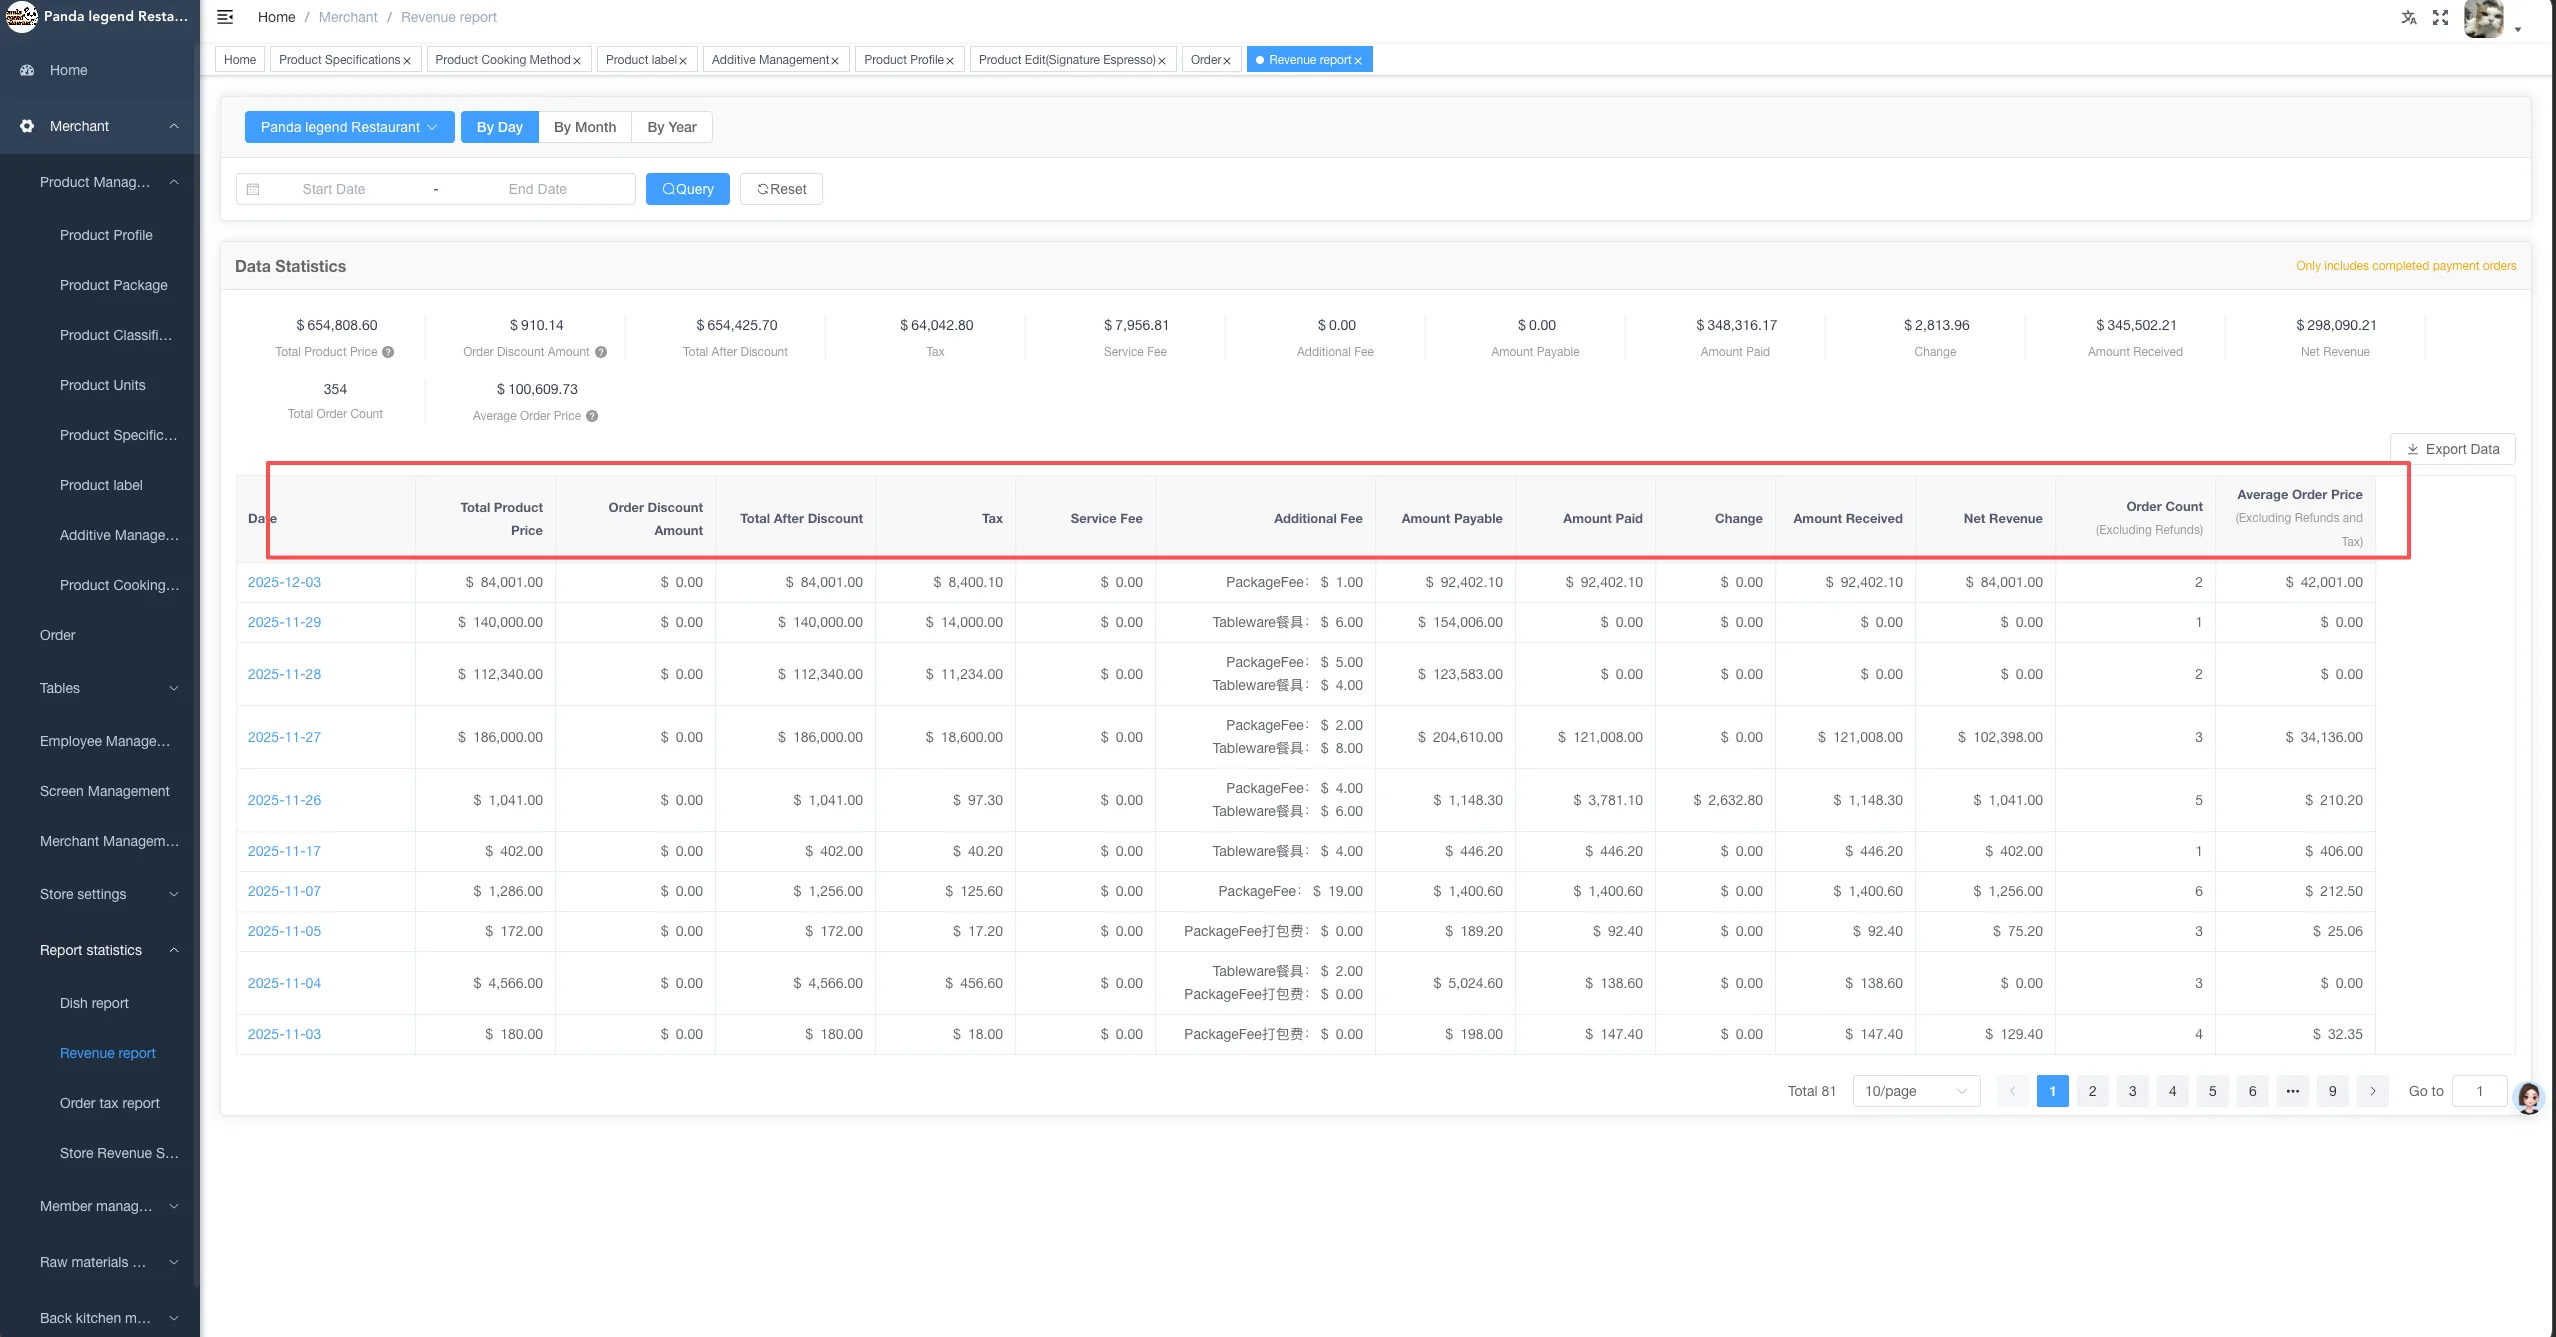Select By Day view toggle

click(499, 127)
